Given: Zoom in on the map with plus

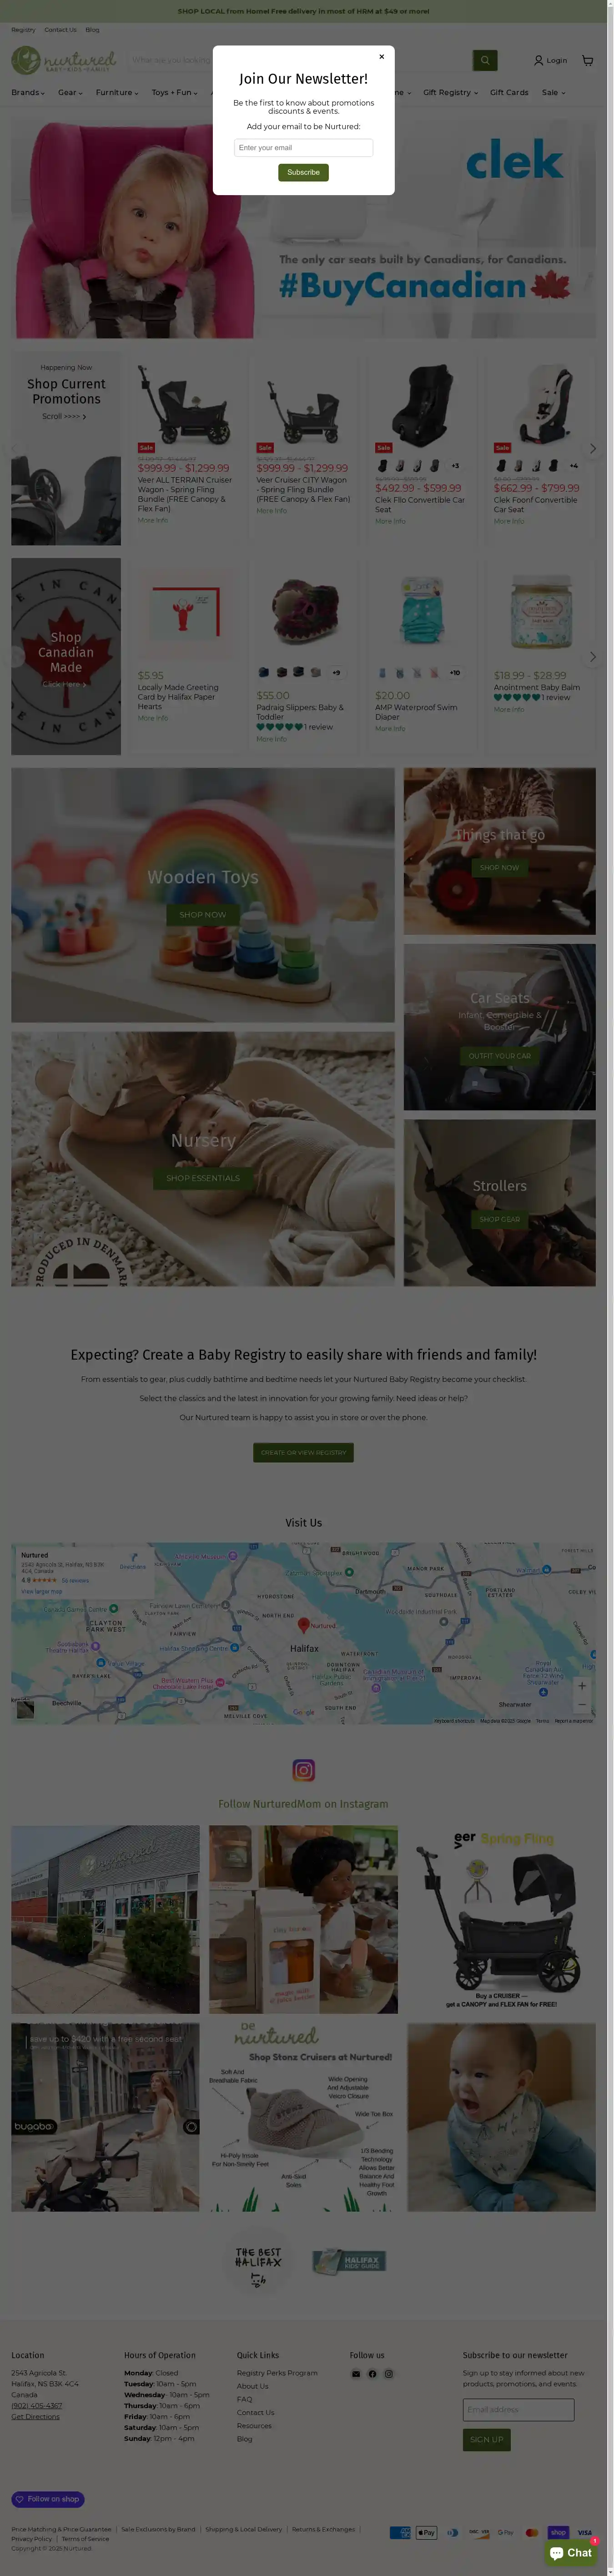Looking at the screenshot, I should (582, 1686).
